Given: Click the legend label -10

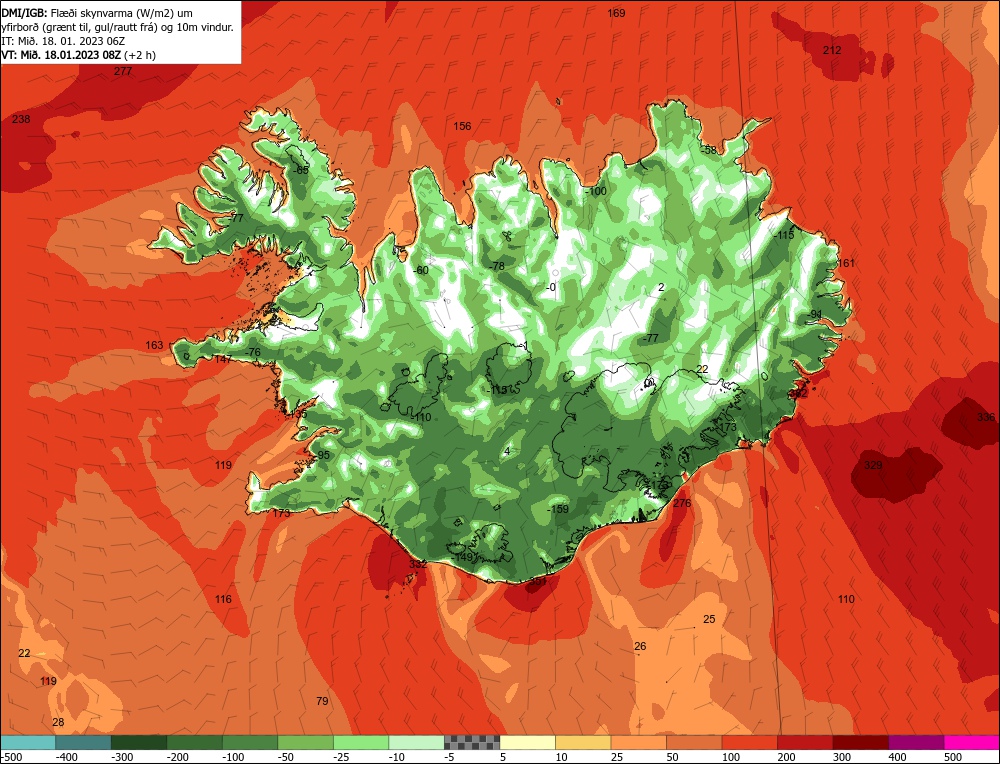Looking at the screenshot, I should [x=396, y=757].
